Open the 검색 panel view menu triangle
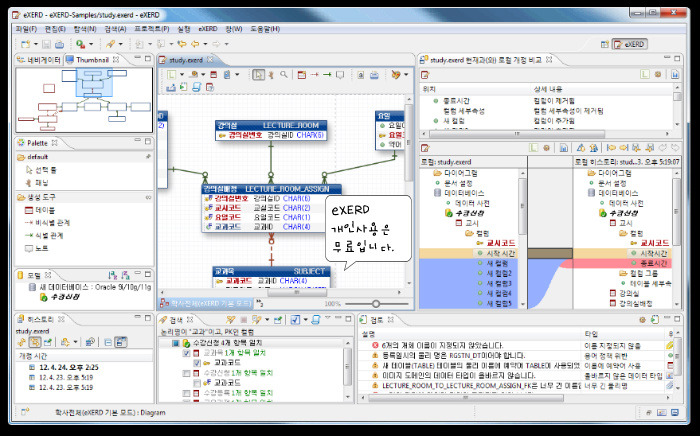This screenshot has width=700, height=436. point(327,319)
